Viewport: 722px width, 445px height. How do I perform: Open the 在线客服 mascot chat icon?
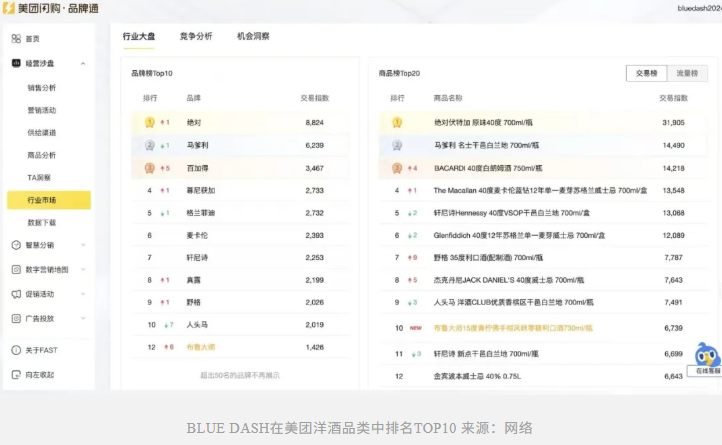(x=707, y=355)
